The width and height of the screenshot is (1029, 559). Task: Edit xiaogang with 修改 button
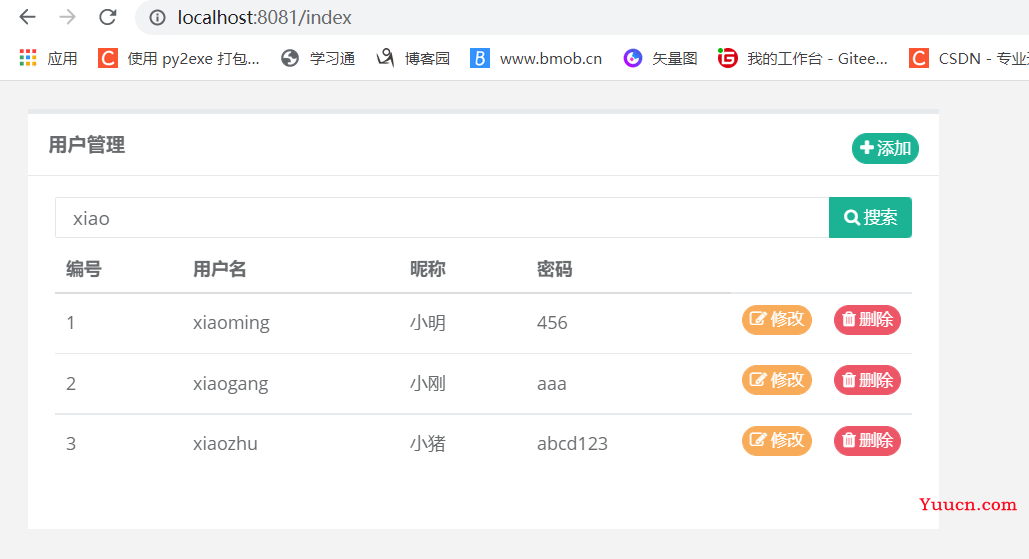click(777, 381)
